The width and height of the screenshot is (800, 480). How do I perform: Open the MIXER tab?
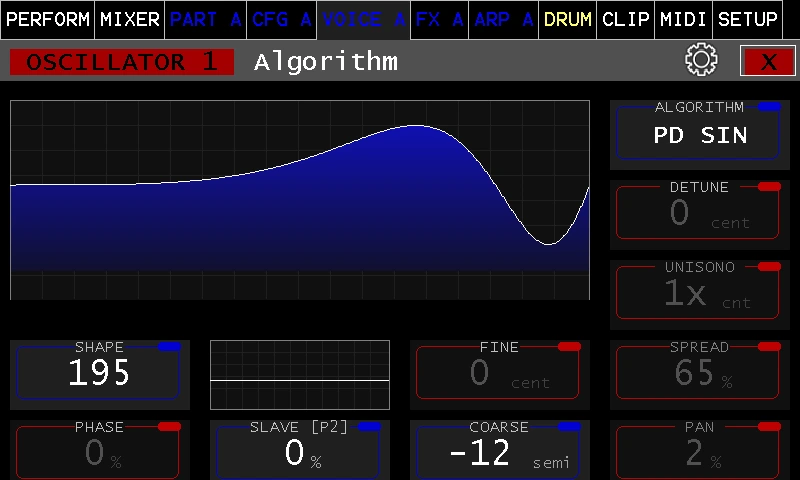pos(130,19)
